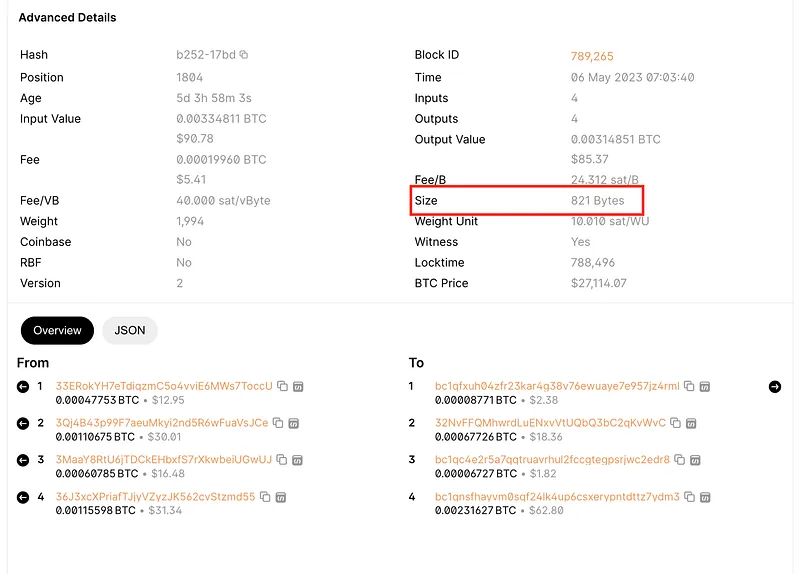Select the Overview tab

(56, 330)
